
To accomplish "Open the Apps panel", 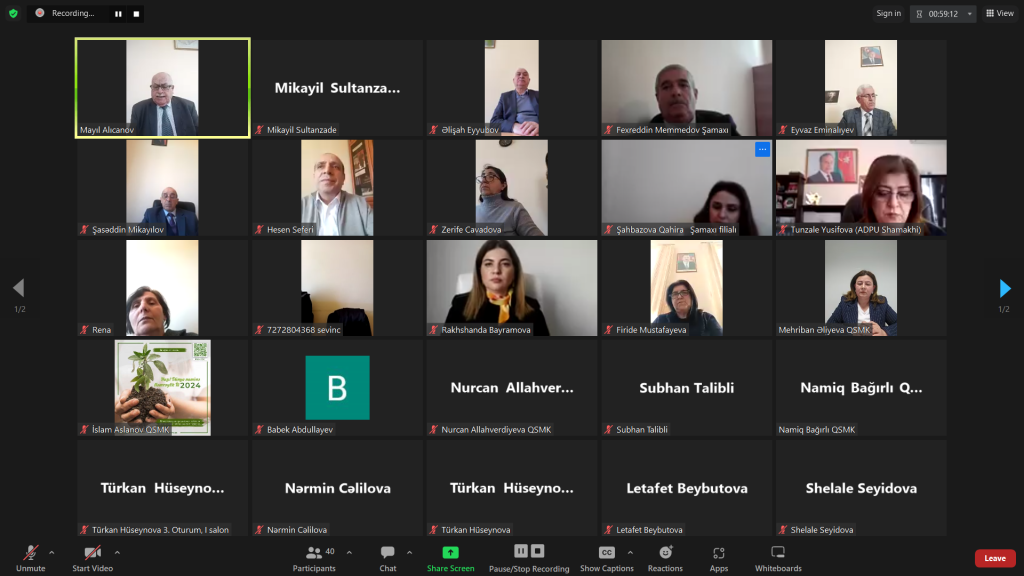I will click(x=718, y=559).
